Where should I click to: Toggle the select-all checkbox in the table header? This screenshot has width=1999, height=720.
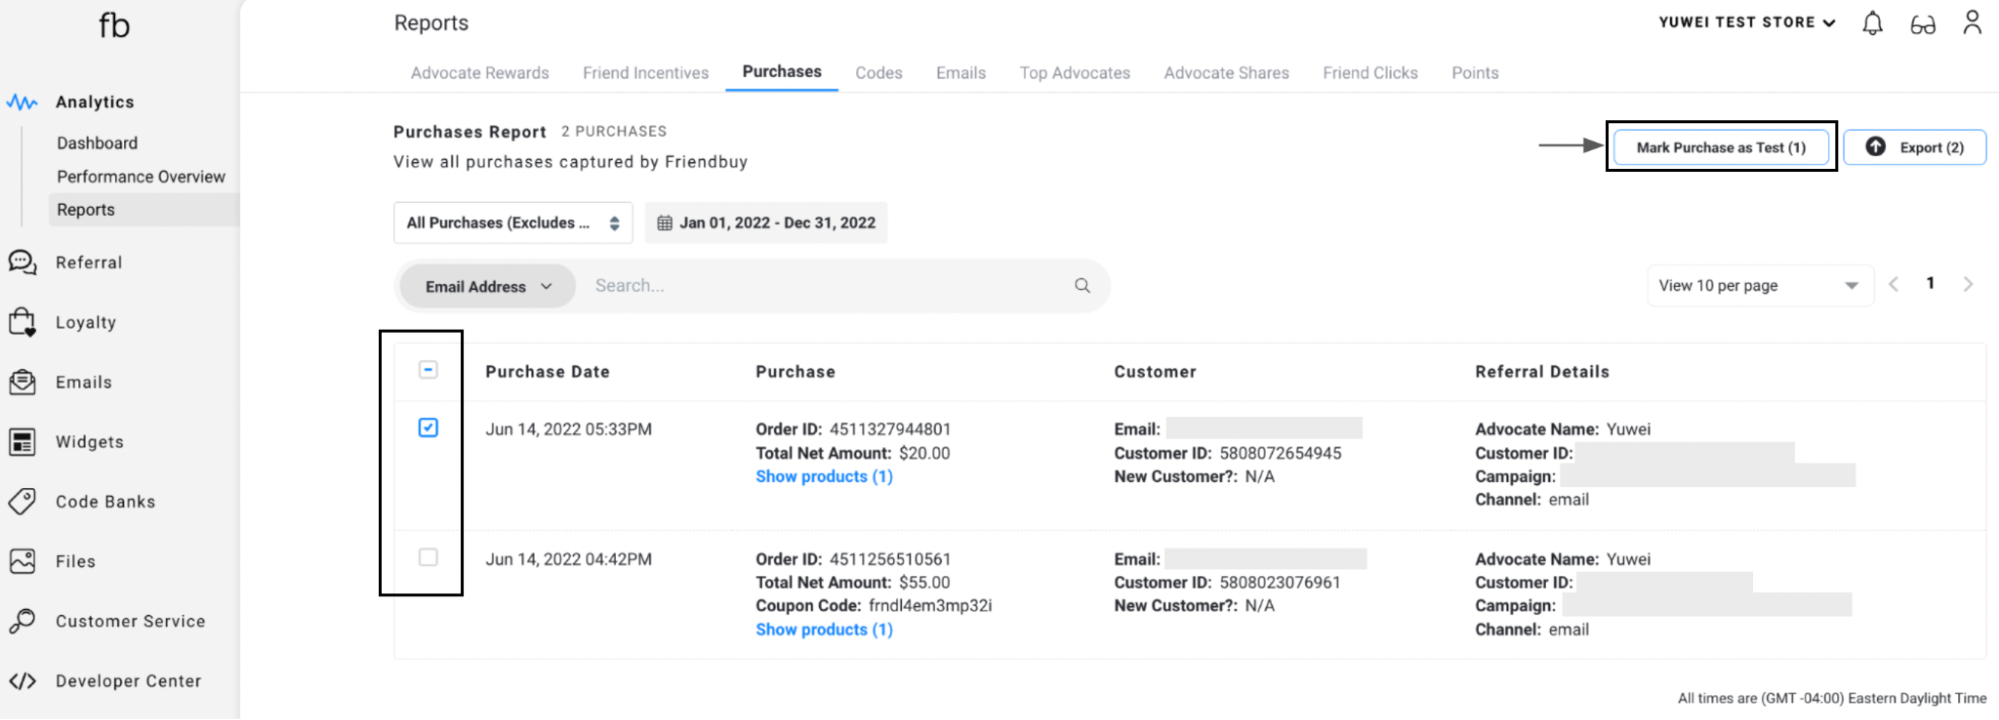(x=428, y=370)
